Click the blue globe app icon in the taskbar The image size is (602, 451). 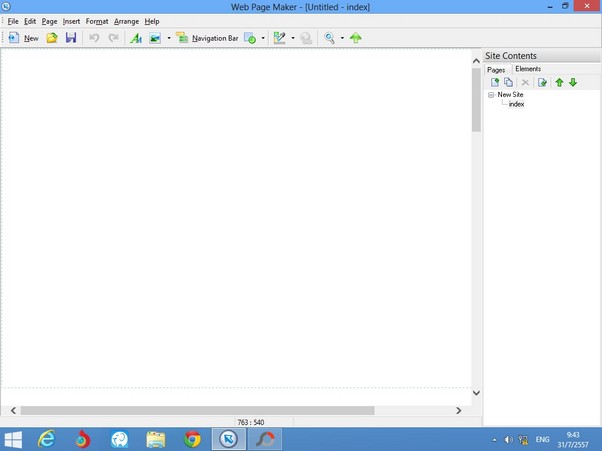(119, 439)
